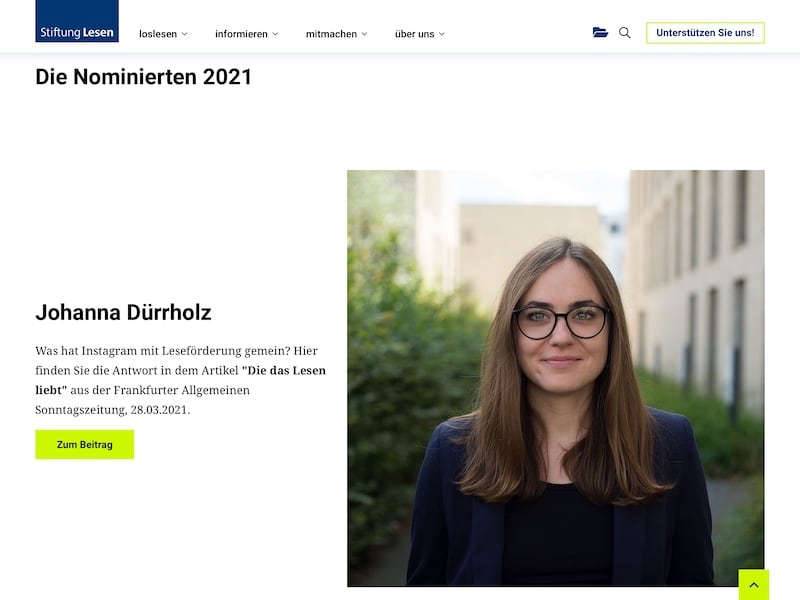
Task: Open the loslesen menu item
Action: pyautogui.click(x=158, y=34)
